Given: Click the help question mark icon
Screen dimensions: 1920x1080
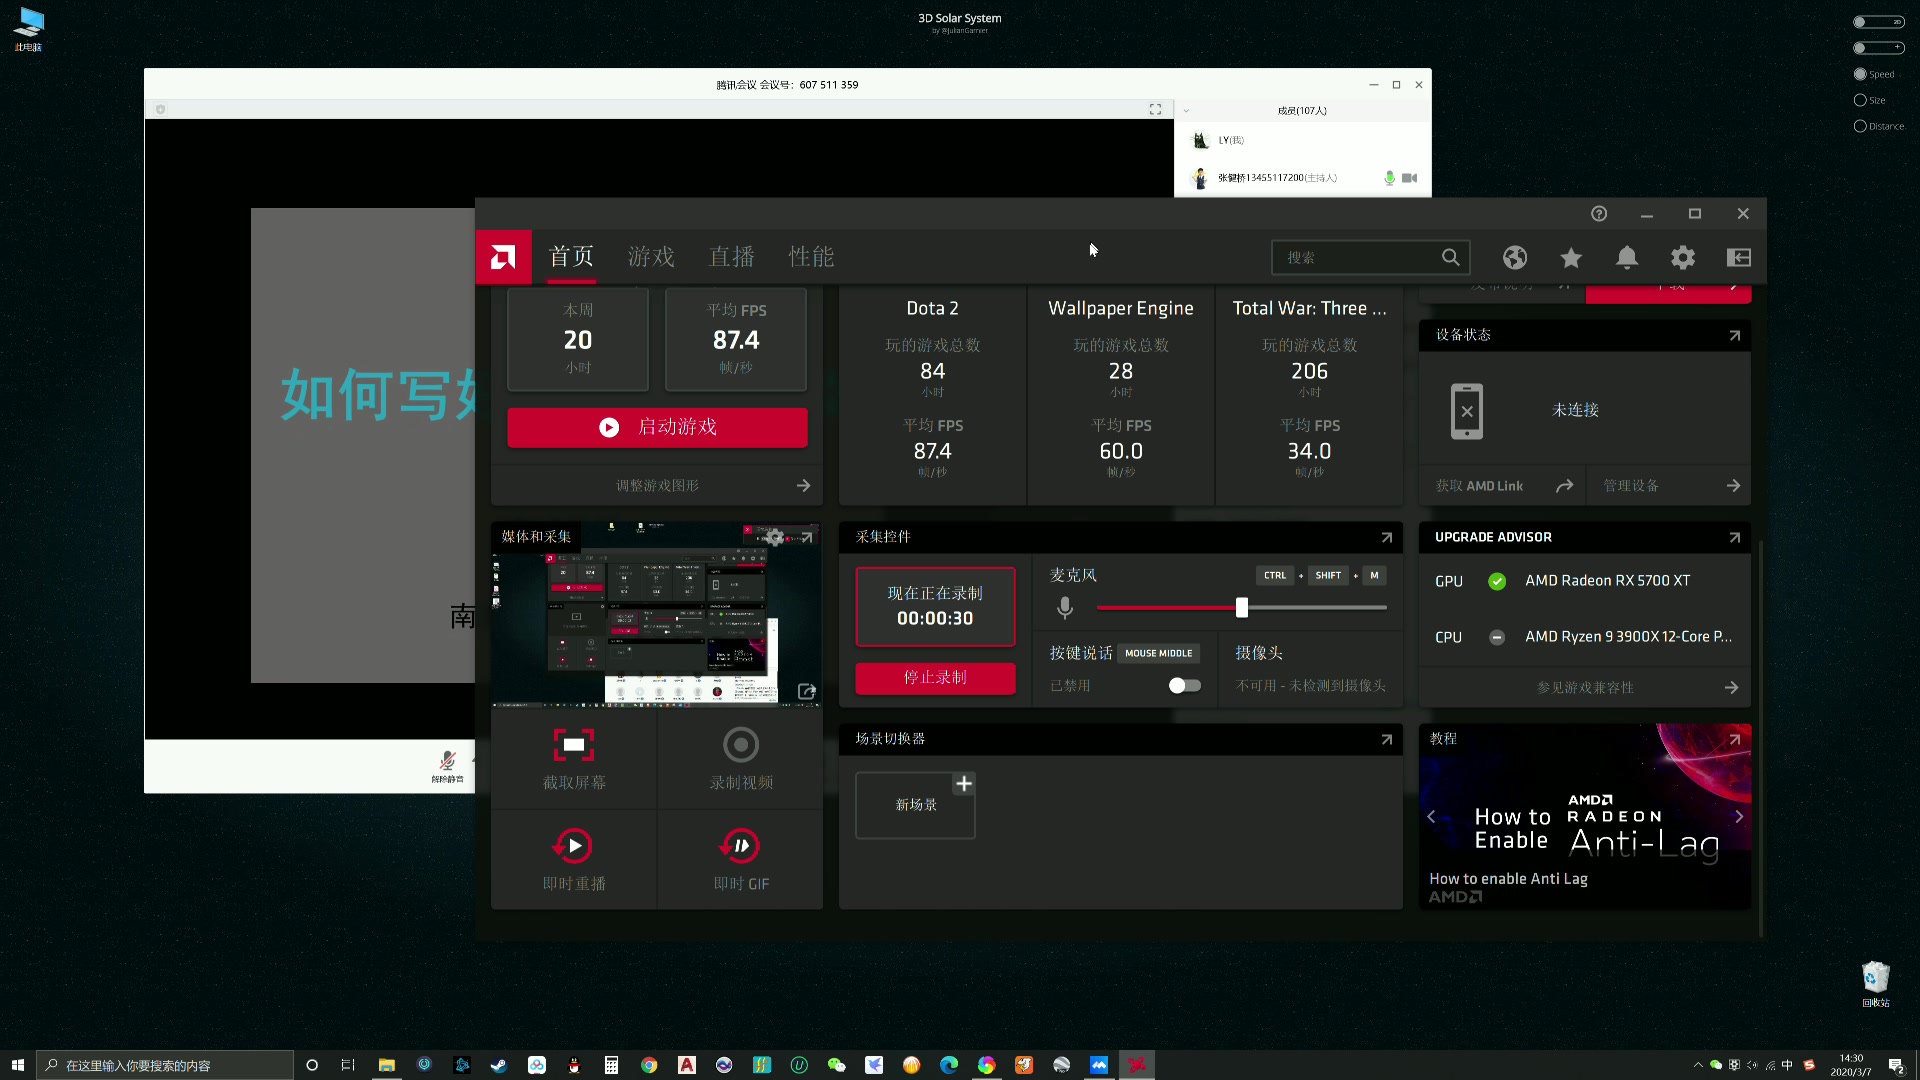Looking at the screenshot, I should [x=1599, y=213].
